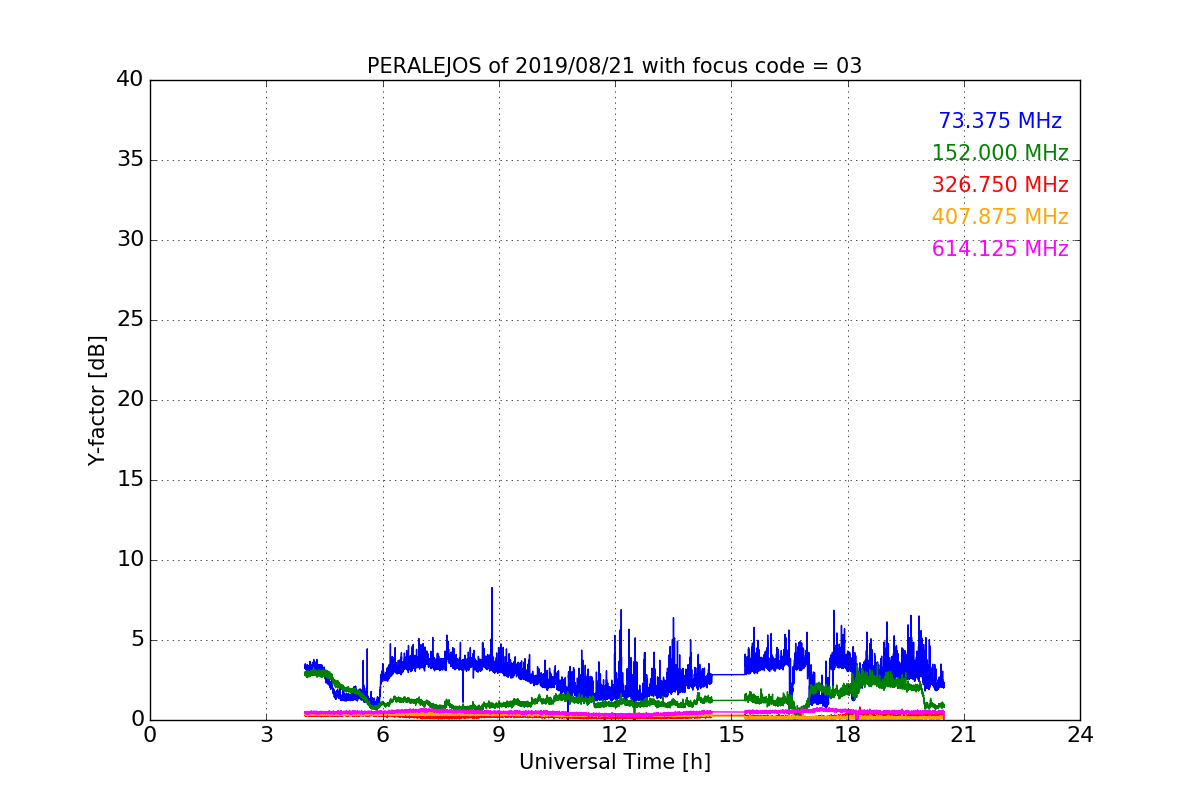Image resolution: width=1200 pixels, height=800 pixels.
Task: Click the x-axis tick label 15
Action: tap(731, 734)
